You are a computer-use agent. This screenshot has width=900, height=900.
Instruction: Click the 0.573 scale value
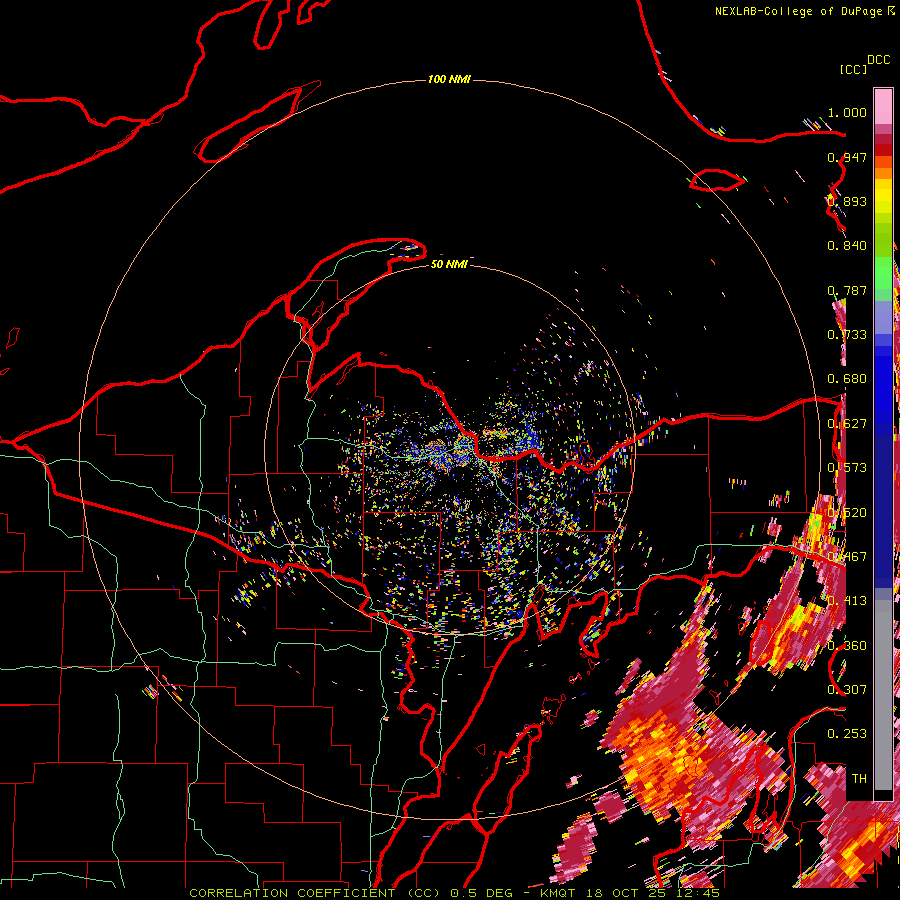pyautogui.click(x=847, y=468)
